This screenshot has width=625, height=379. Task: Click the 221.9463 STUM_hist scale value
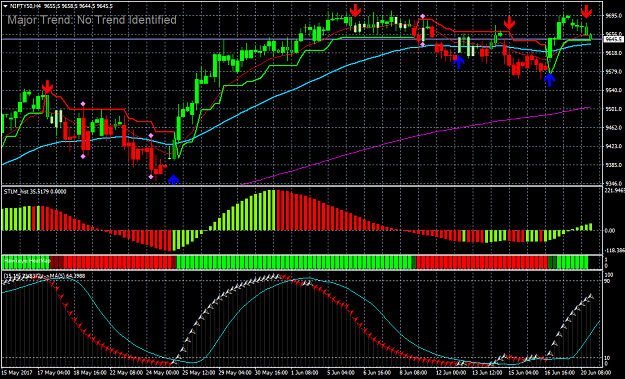(x=615, y=191)
